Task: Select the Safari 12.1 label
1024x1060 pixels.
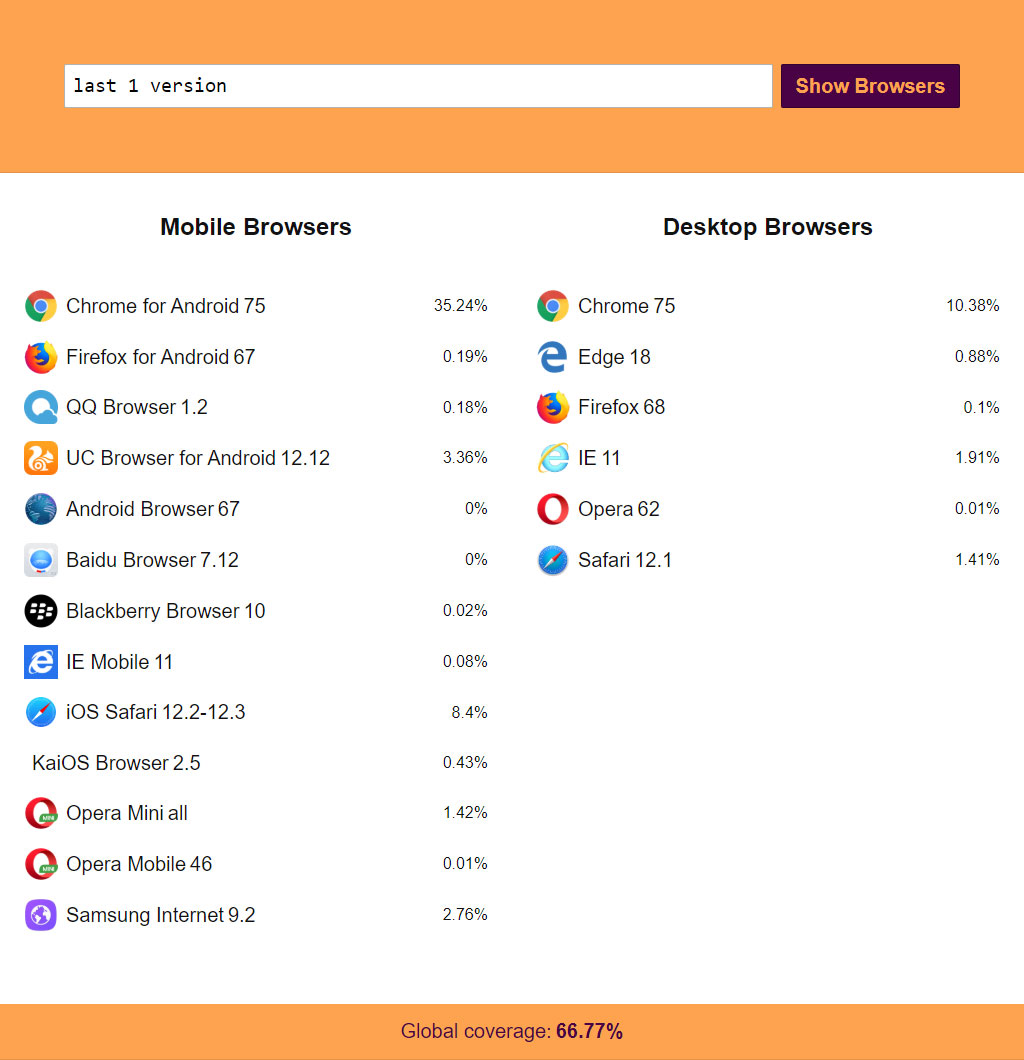Action: coord(625,560)
